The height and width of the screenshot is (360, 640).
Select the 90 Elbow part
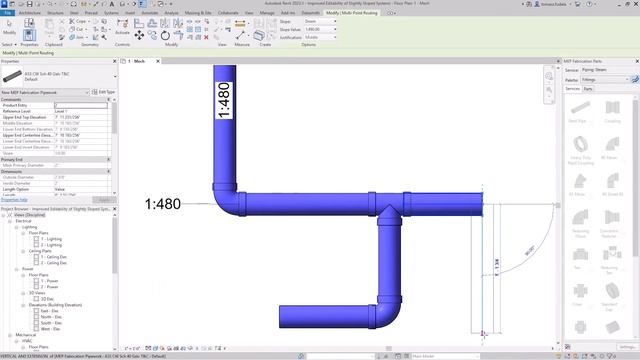tap(612, 144)
